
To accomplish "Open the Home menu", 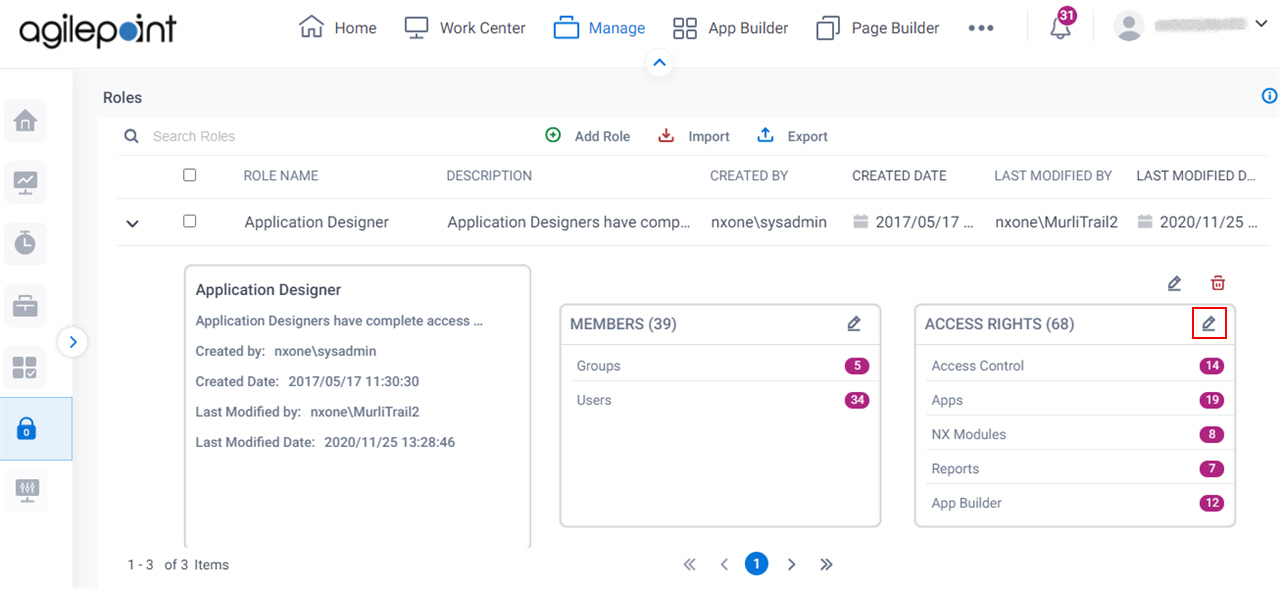I will tap(338, 28).
